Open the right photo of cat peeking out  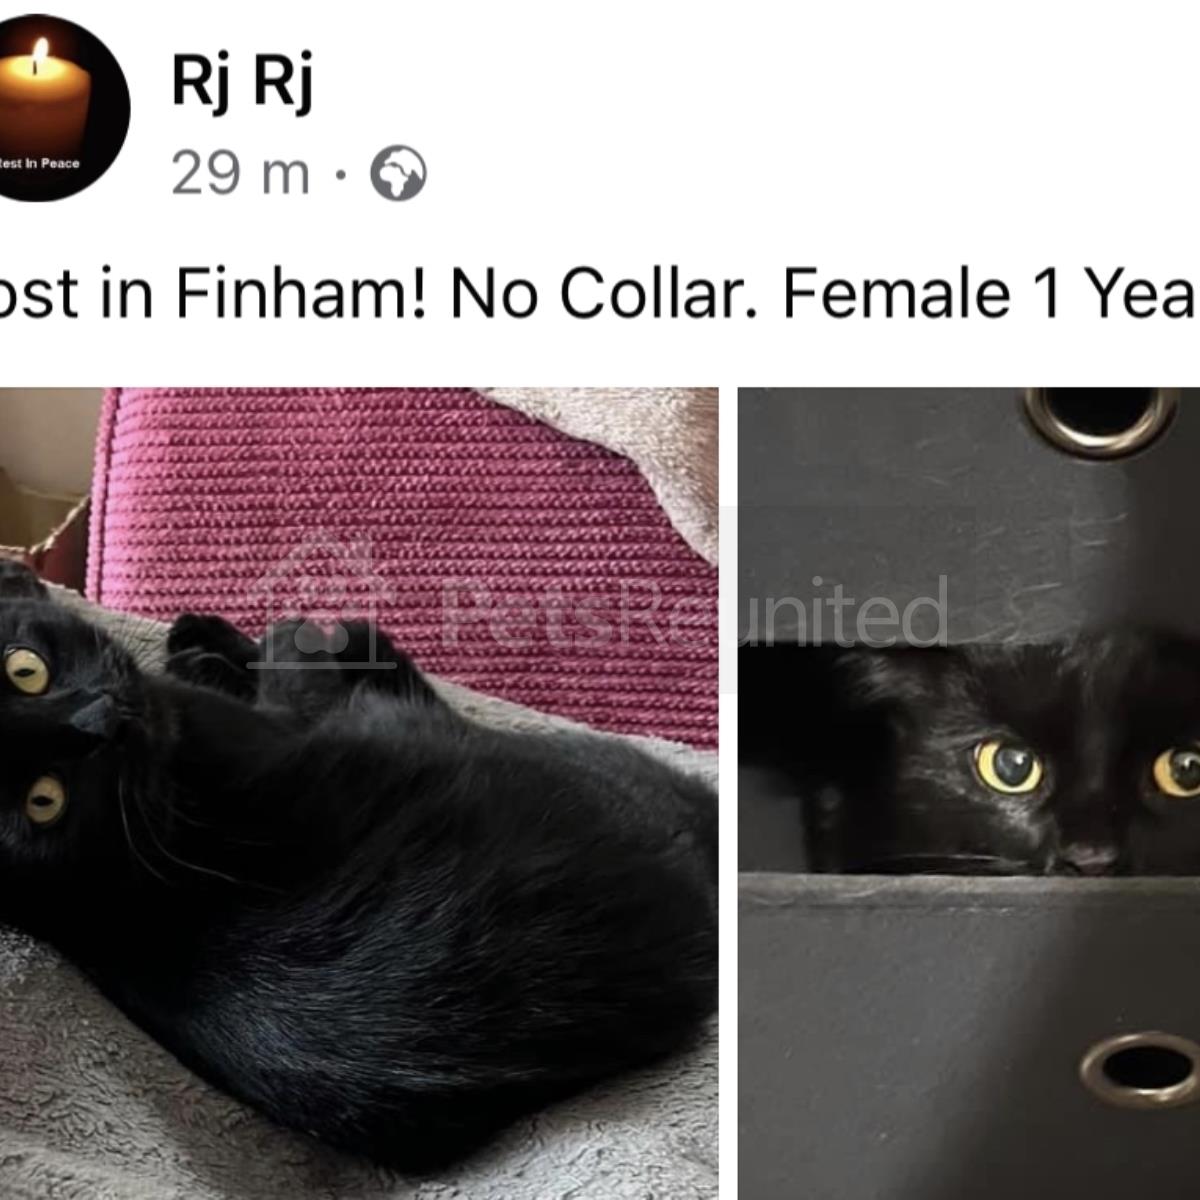point(969,793)
